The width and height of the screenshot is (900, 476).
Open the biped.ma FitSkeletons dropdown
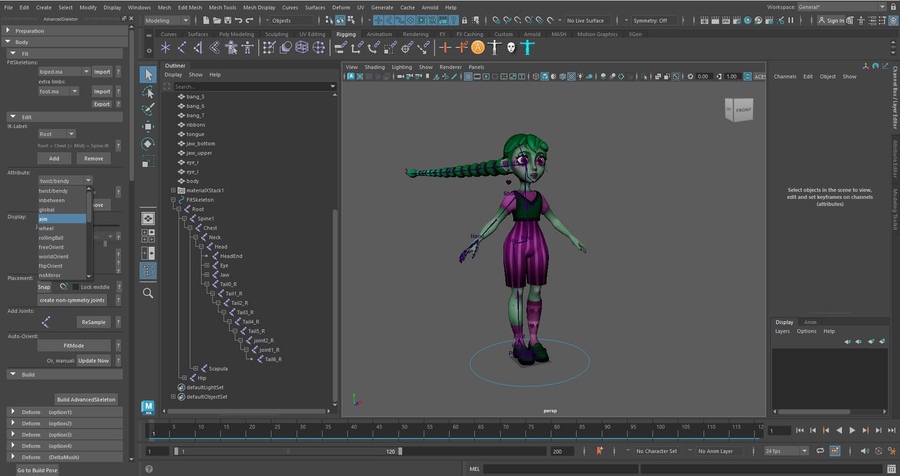coord(64,72)
